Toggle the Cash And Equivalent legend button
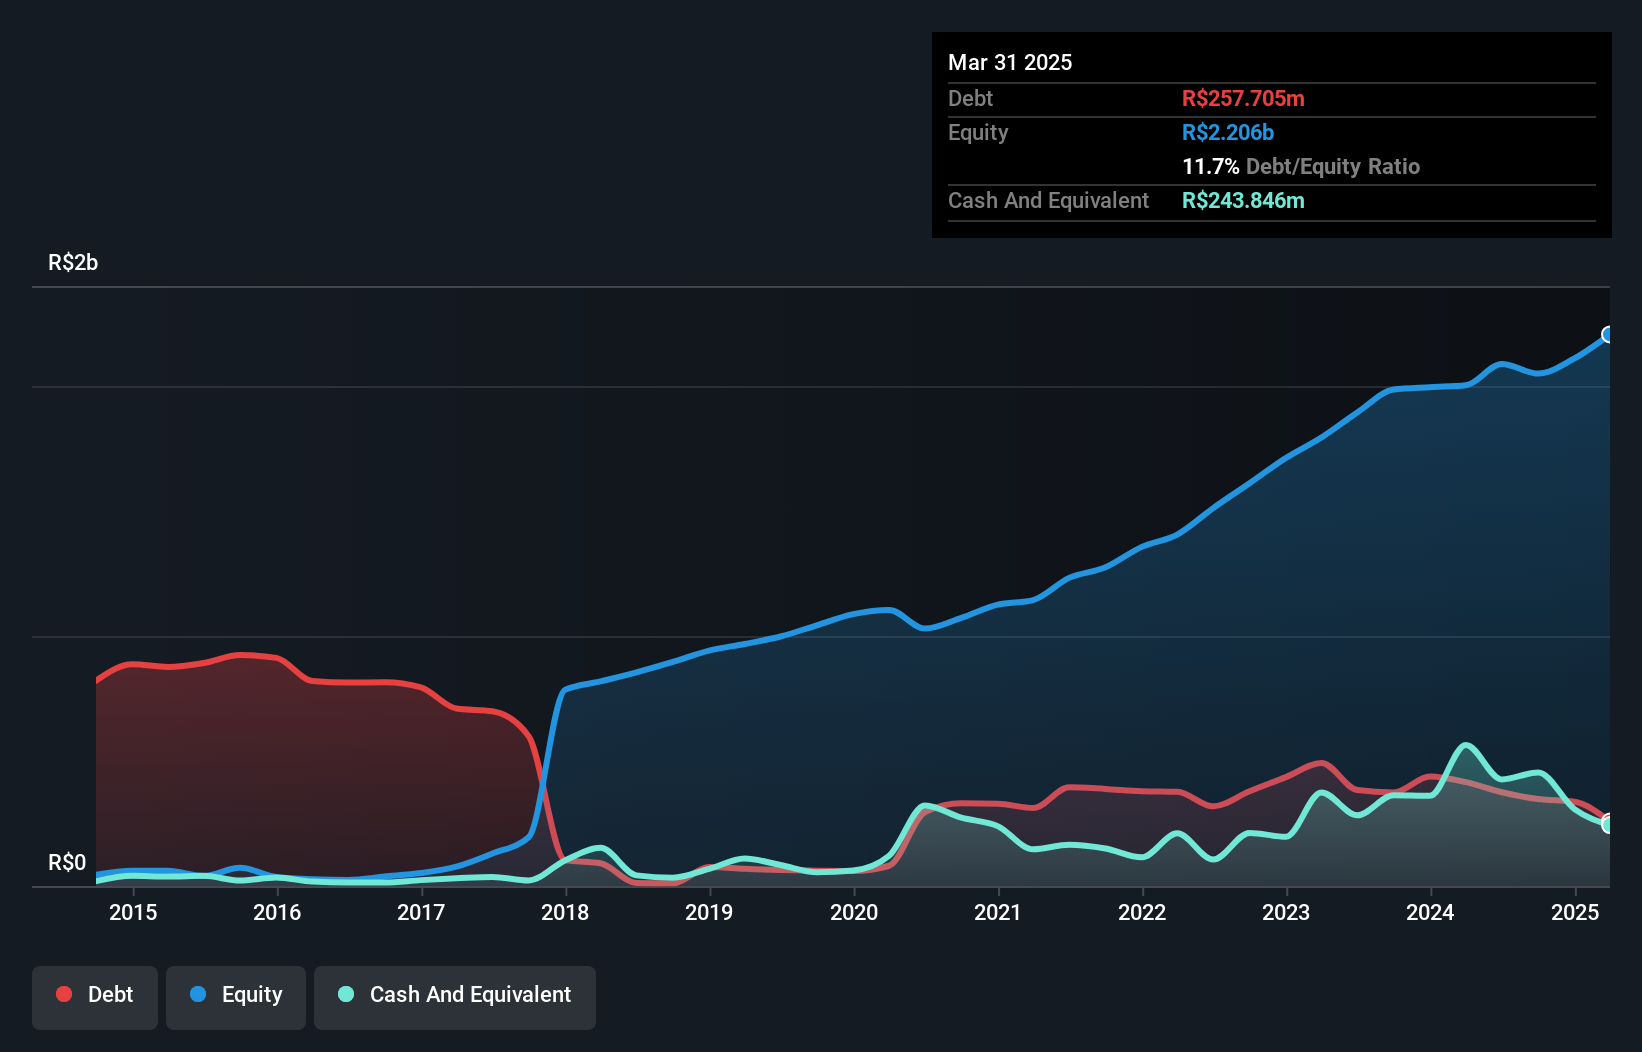Screen dimensions: 1642x1052 (455, 997)
